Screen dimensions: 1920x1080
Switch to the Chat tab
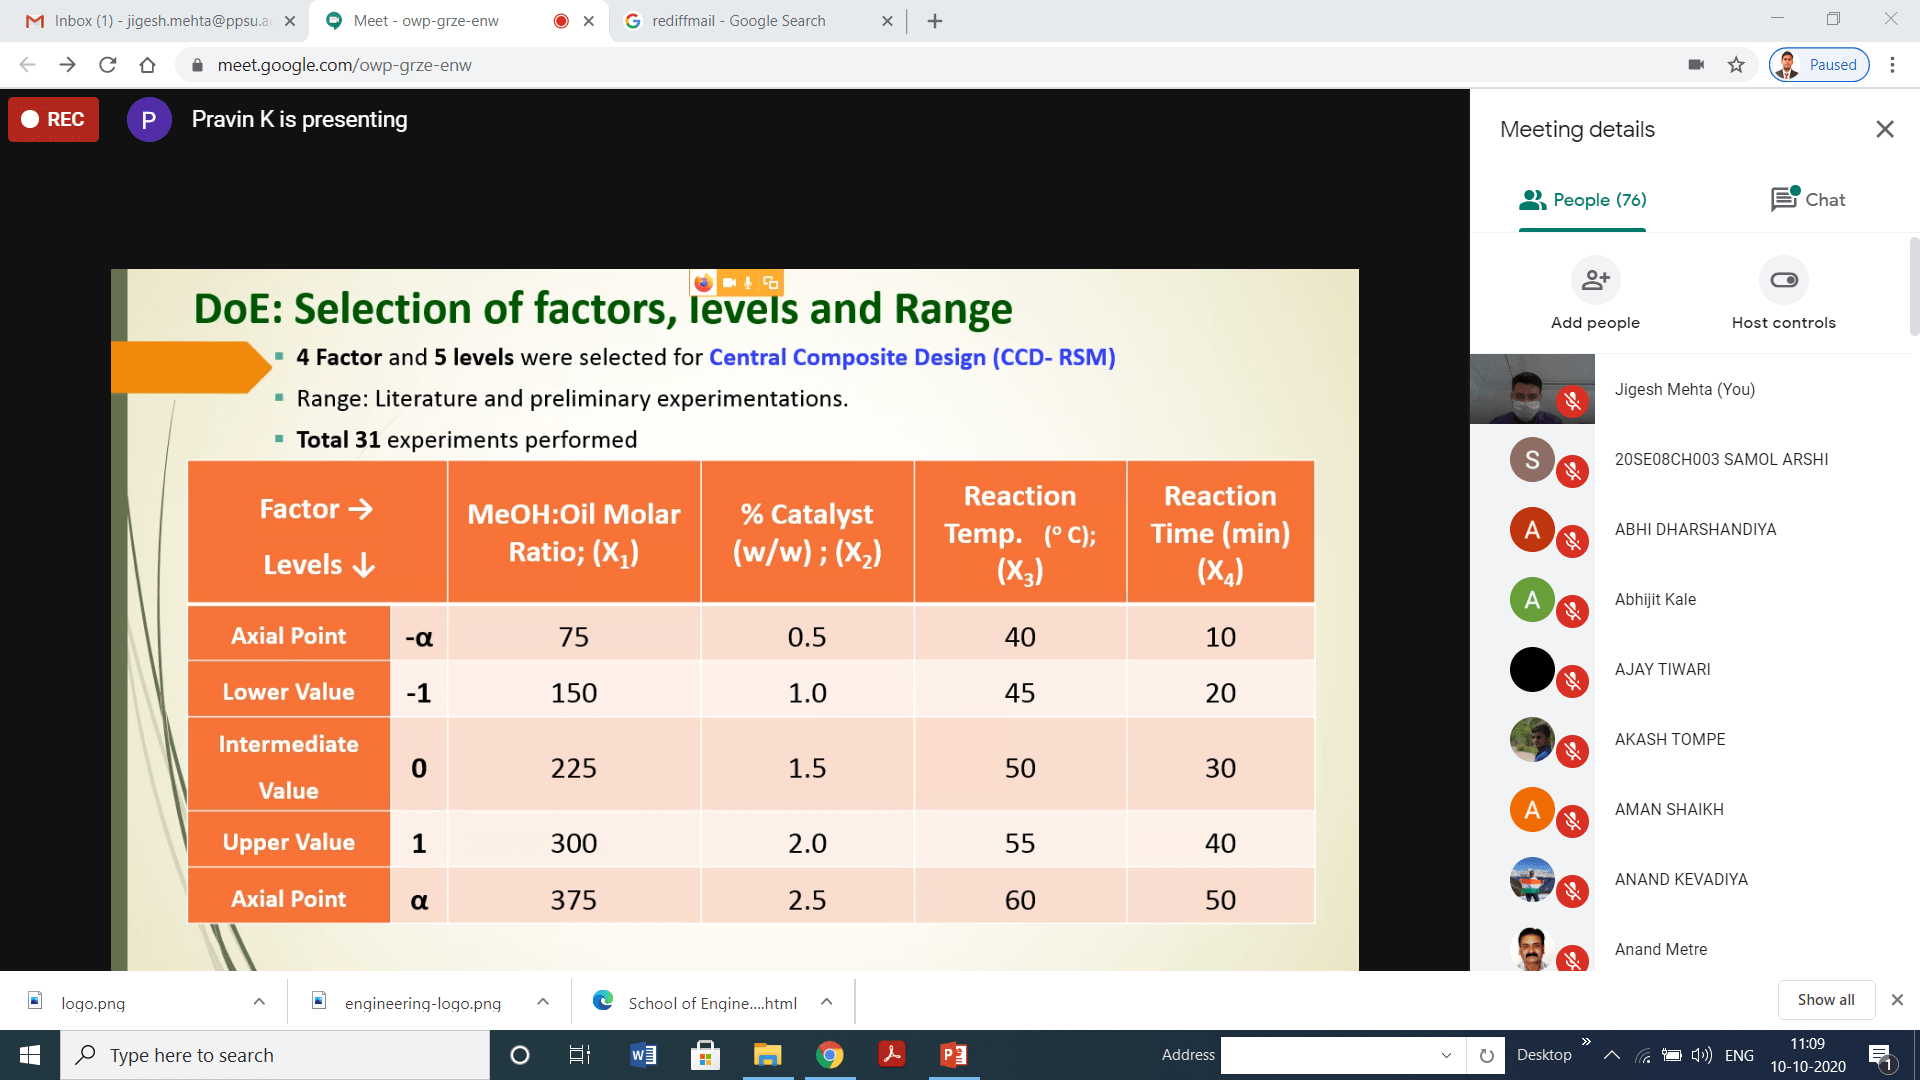(x=1808, y=200)
